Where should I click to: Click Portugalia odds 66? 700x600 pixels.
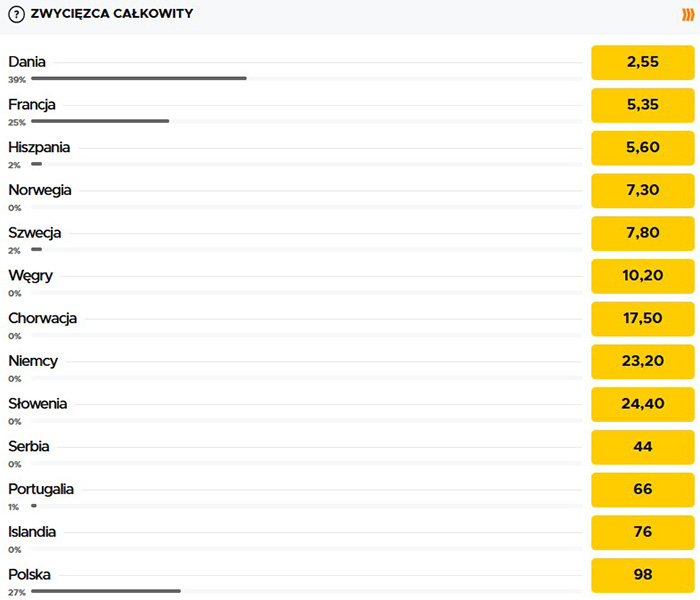tap(642, 490)
